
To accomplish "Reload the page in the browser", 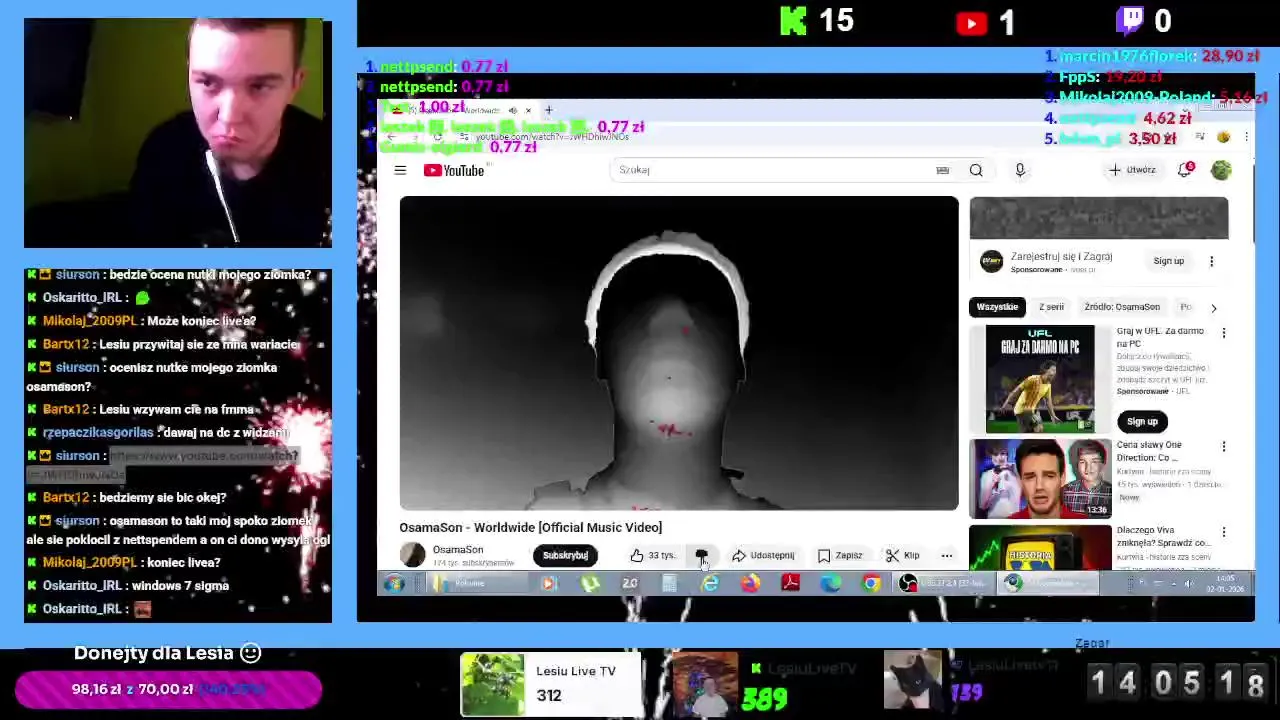I will [x=437, y=137].
